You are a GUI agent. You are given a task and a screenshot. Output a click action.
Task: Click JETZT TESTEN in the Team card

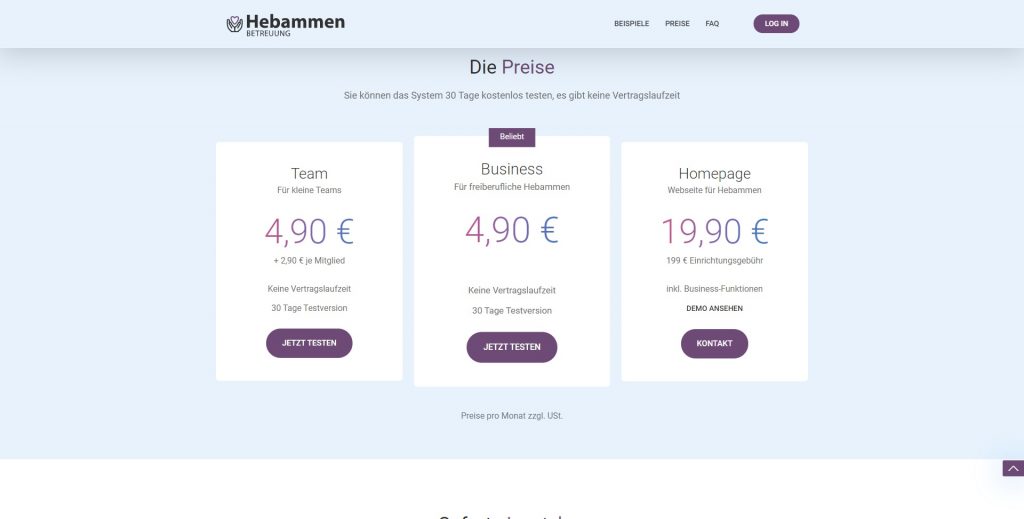tap(309, 343)
